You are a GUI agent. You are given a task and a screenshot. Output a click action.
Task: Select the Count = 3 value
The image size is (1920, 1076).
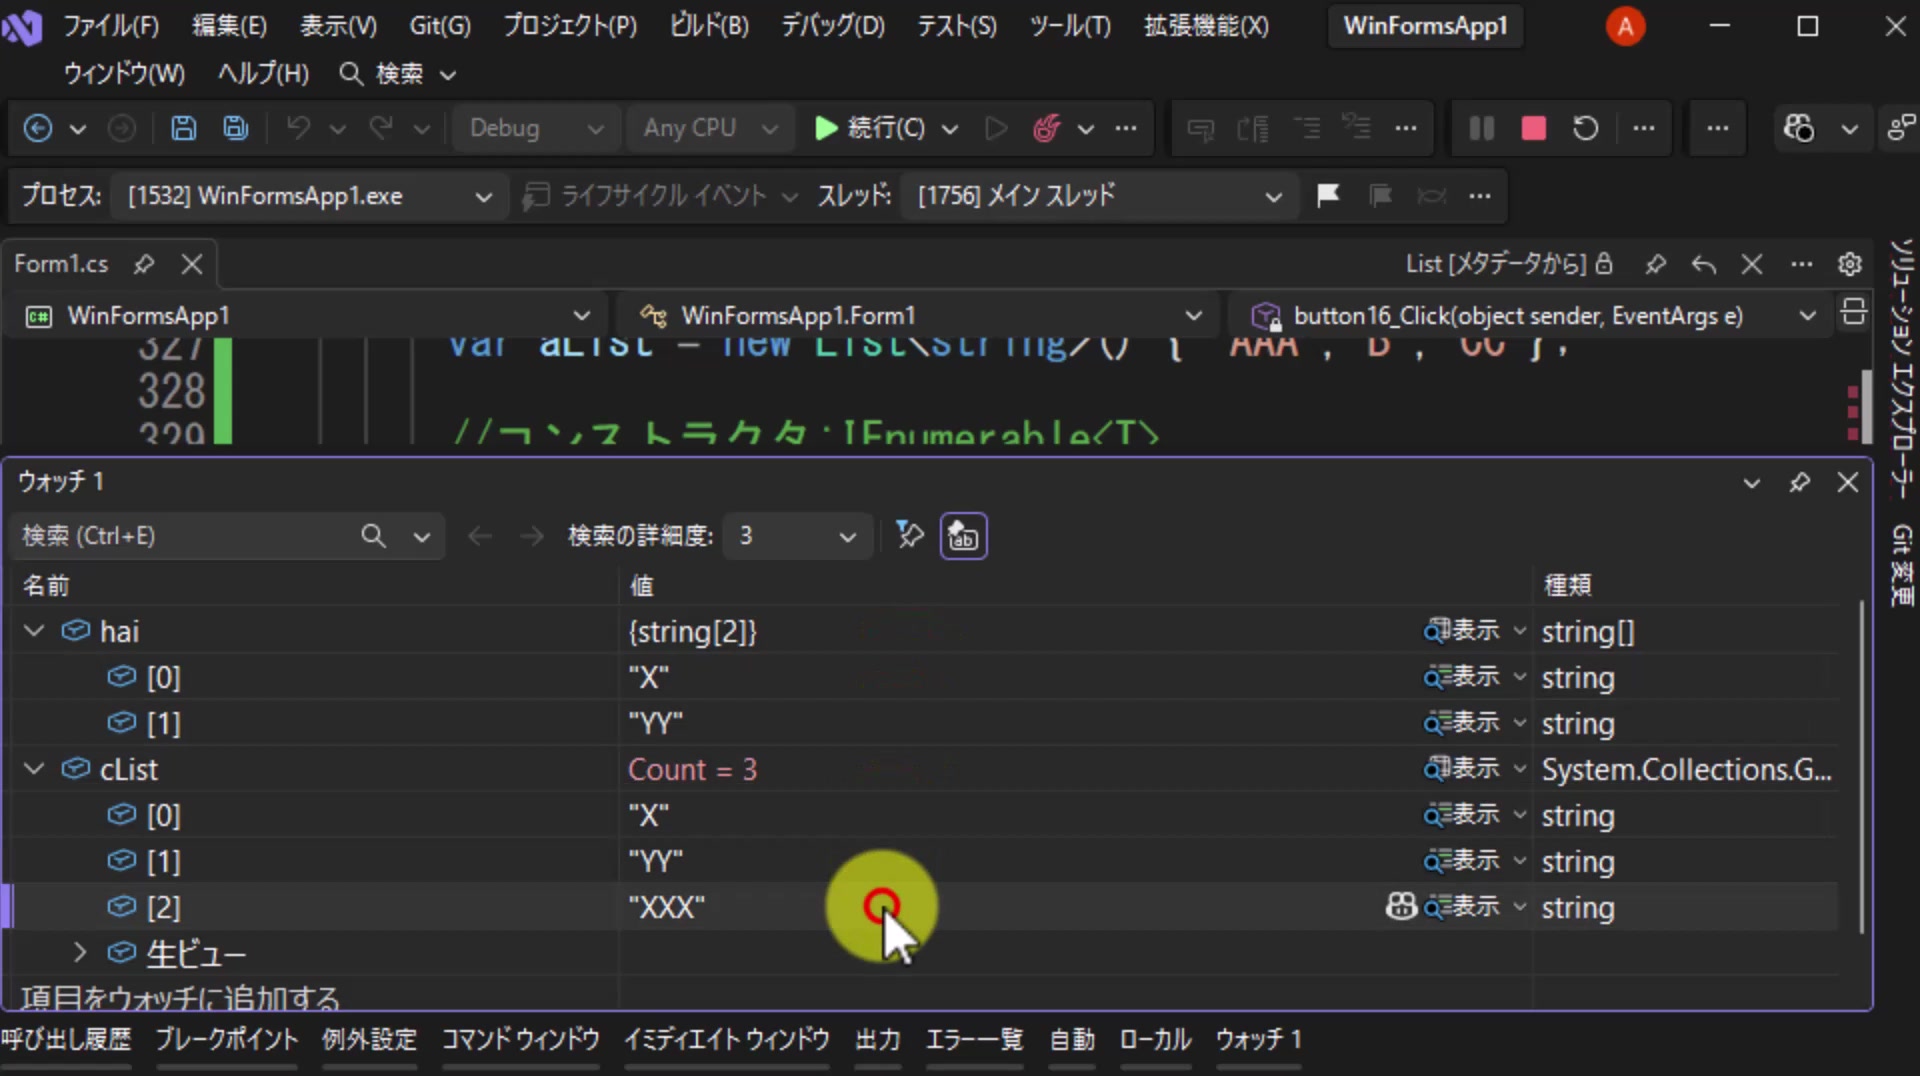click(x=692, y=769)
